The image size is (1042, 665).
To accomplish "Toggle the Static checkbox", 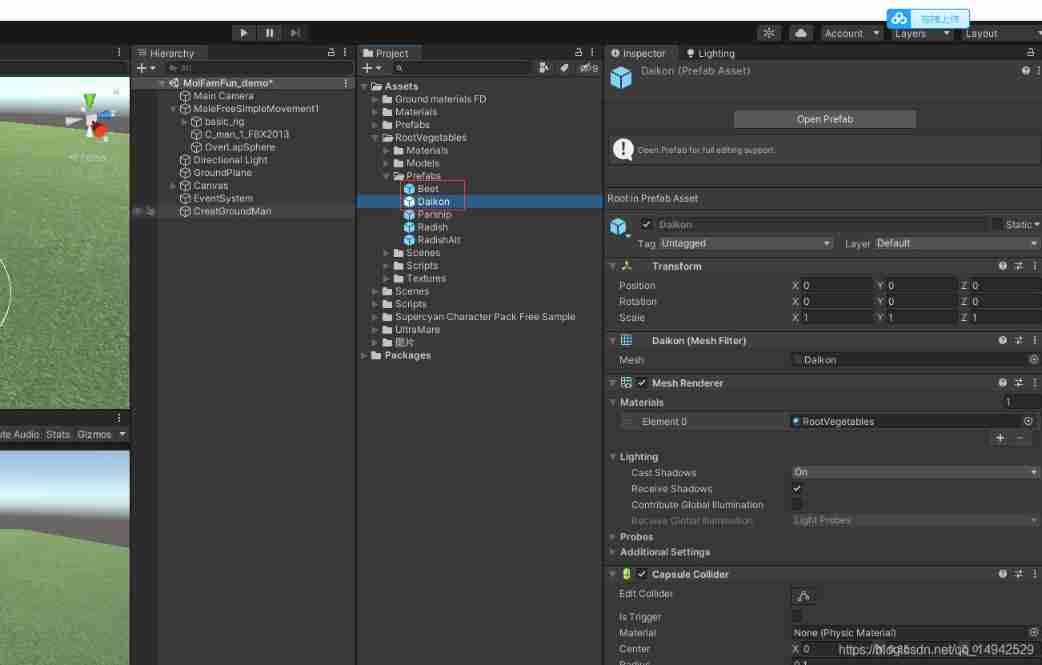I will pyautogui.click(x=996, y=225).
